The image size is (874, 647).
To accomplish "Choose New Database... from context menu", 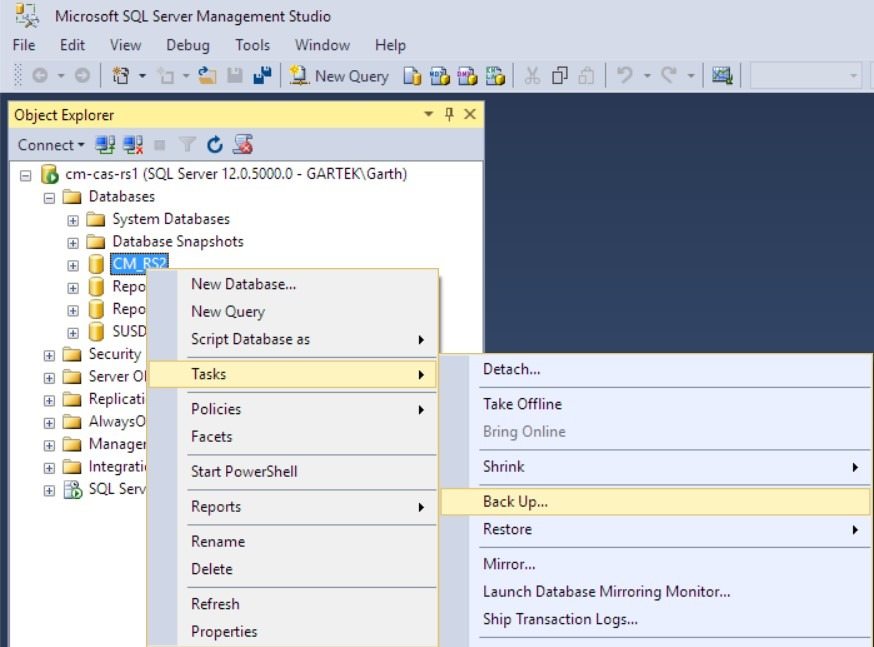I will click(x=293, y=284).
